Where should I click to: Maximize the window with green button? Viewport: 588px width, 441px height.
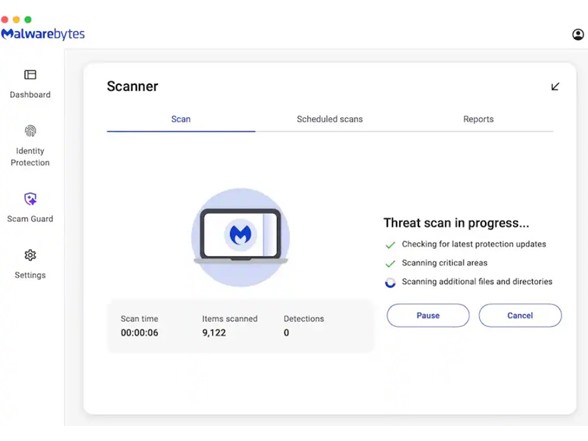tap(28, 20)
